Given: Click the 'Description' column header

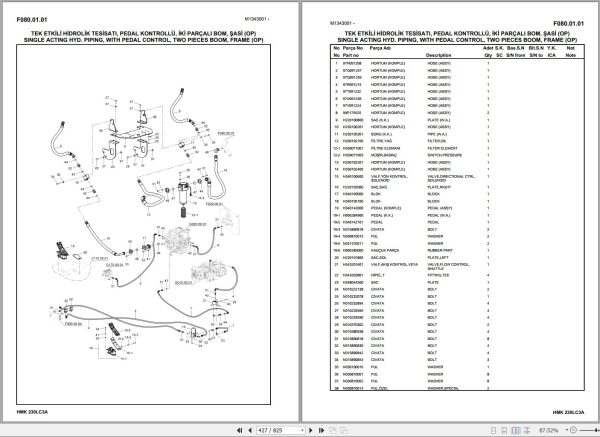Looking at the screenshot, I should click(439, 55).
